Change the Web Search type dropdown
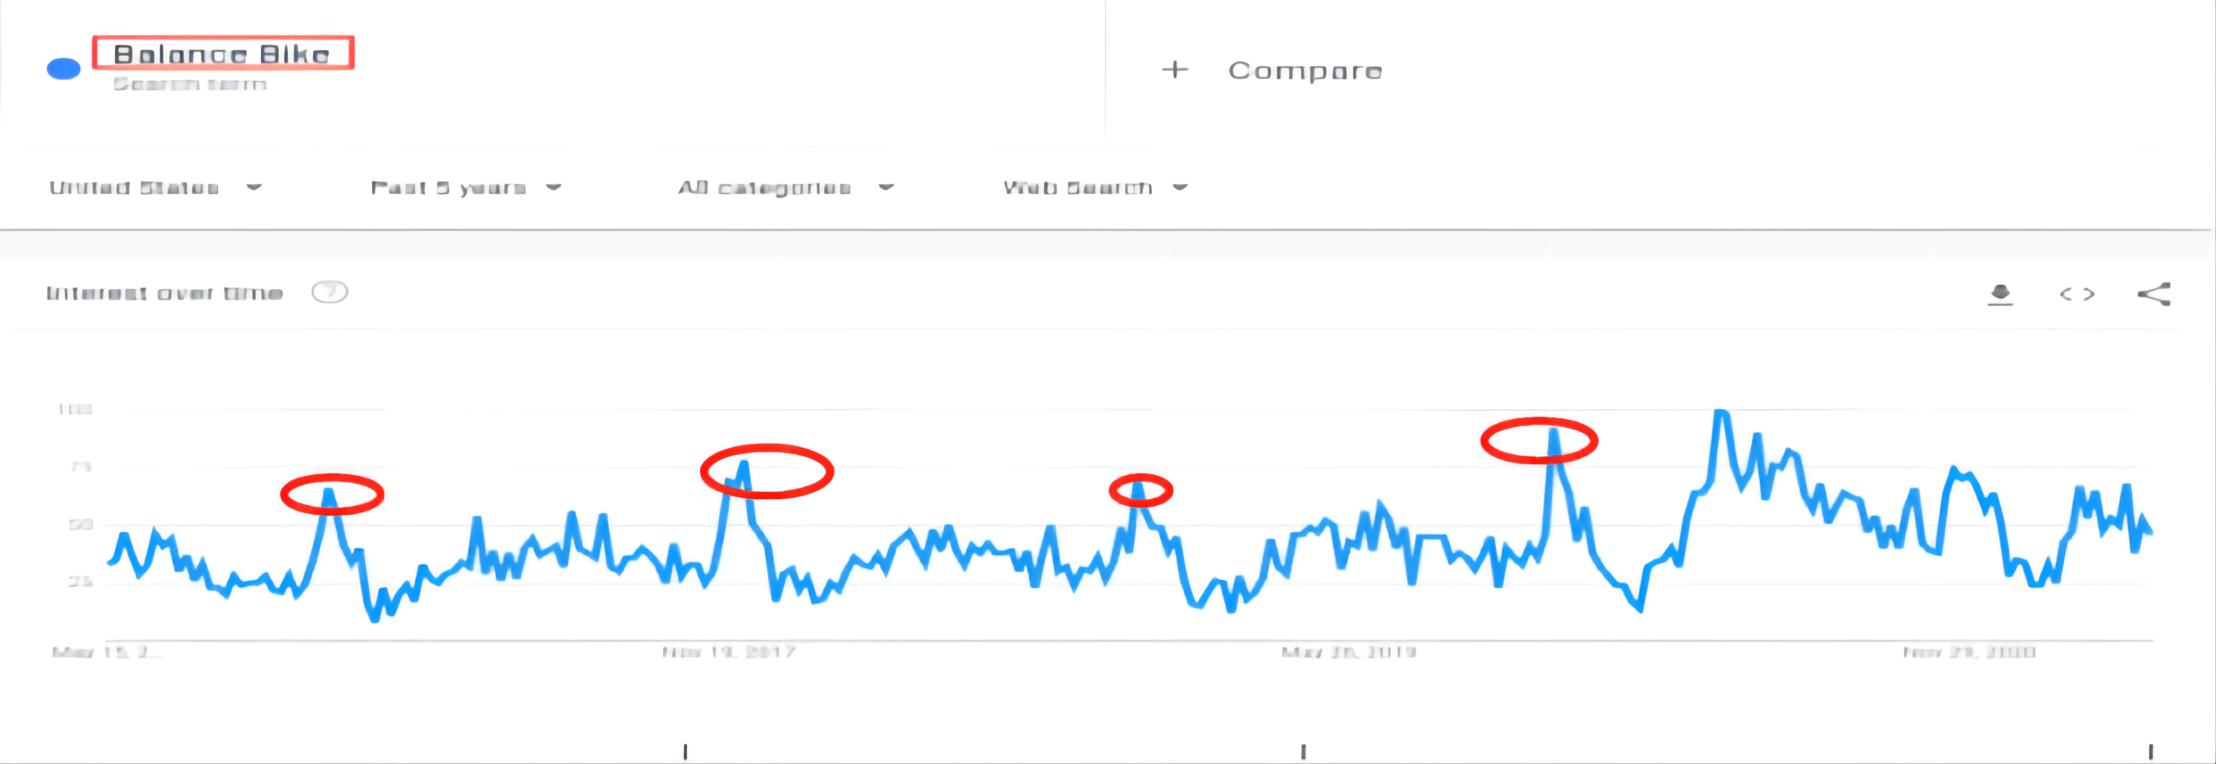2216x764 pixels. pyautogui.click(x=1094, y=187)
